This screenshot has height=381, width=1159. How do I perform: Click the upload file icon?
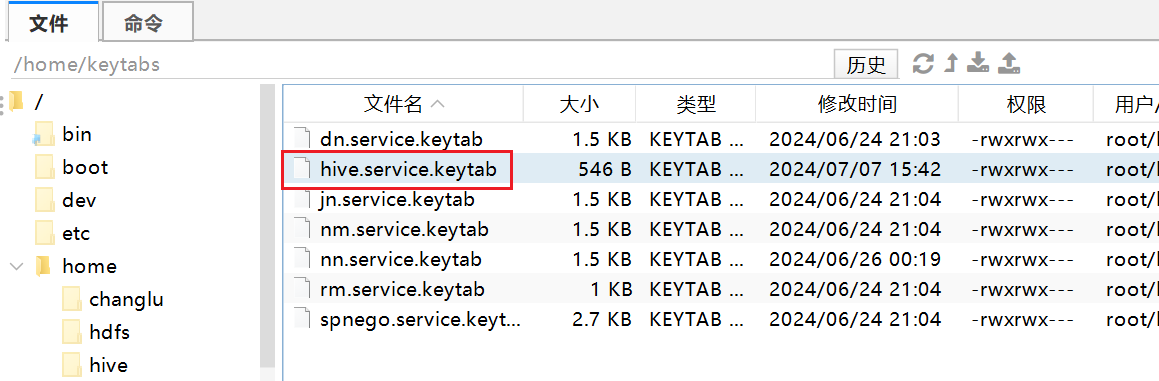click(1009, 63)
